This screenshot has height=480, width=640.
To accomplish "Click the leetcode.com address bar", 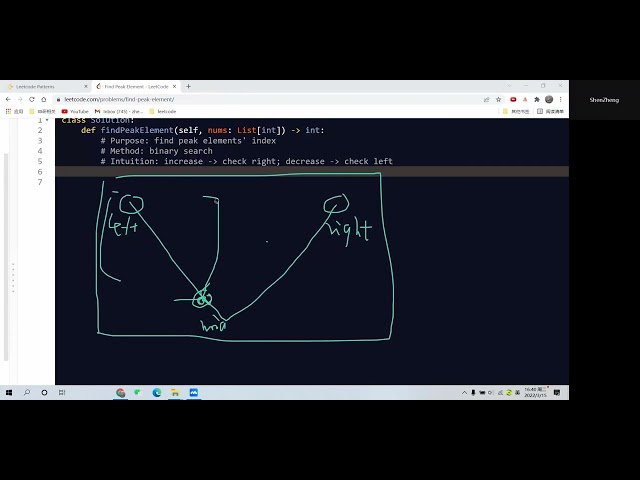I will [x=269, y=99].
